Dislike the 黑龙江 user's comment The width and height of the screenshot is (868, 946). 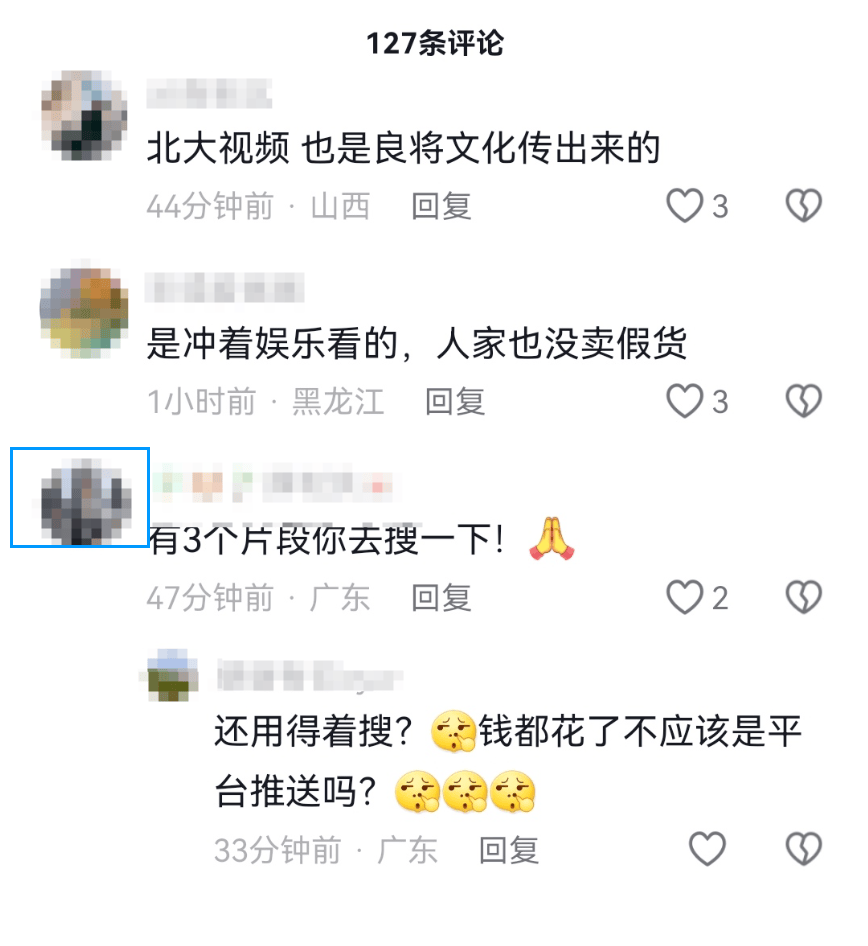point(803,401)
